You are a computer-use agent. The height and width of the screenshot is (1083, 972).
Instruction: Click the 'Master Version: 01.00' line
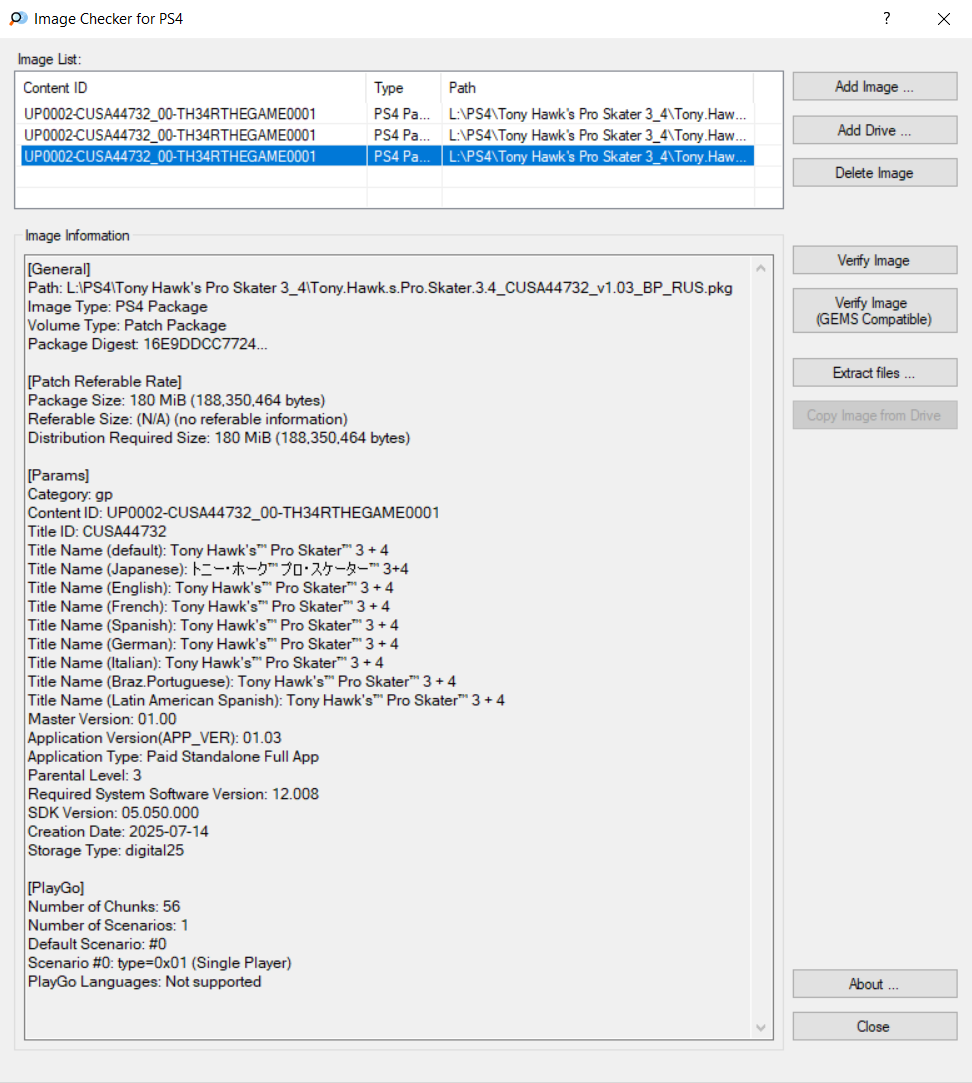[x=102, y=719]
